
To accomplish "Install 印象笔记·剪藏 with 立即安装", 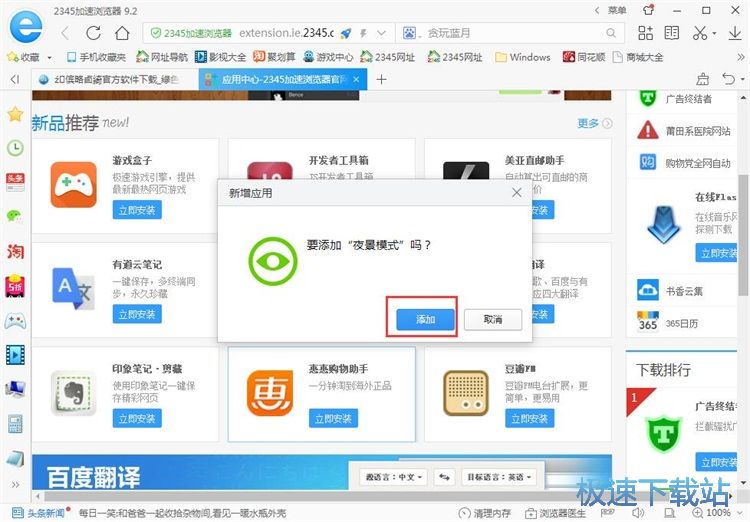I will (x=137, y=419).
